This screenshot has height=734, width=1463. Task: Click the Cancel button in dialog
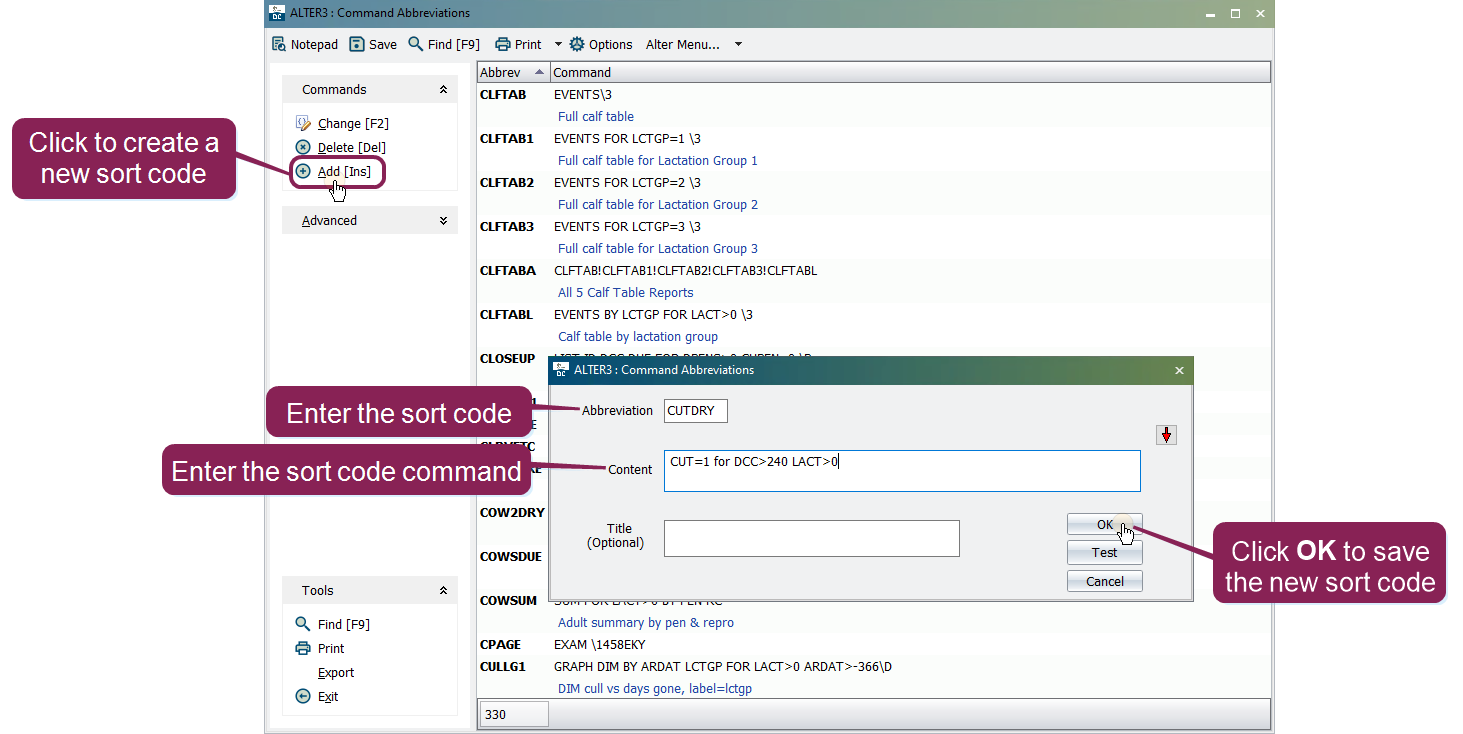click(x=1104, y=581)
